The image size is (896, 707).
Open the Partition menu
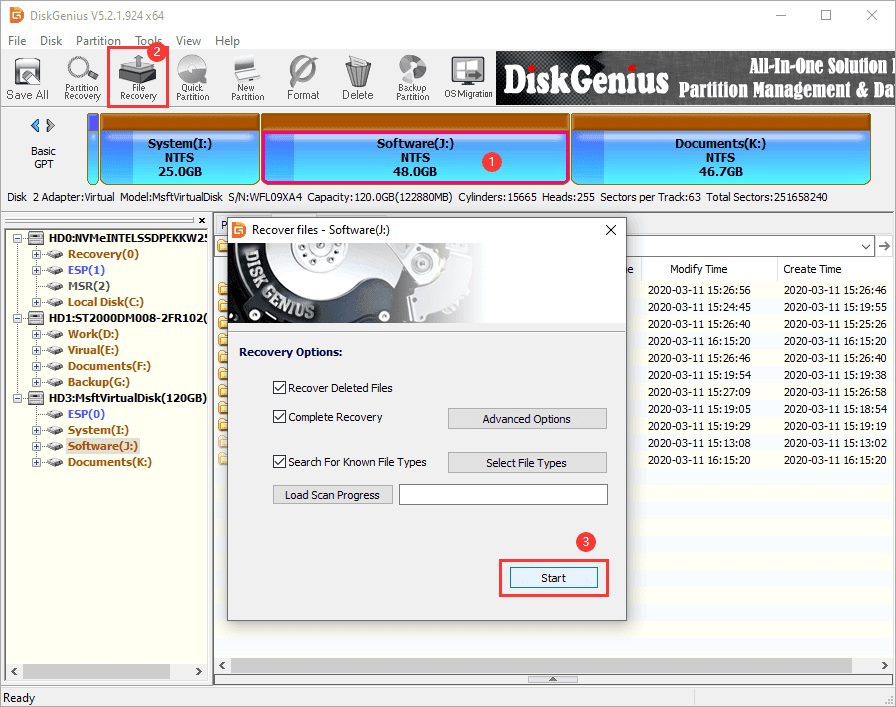[98, 41]
